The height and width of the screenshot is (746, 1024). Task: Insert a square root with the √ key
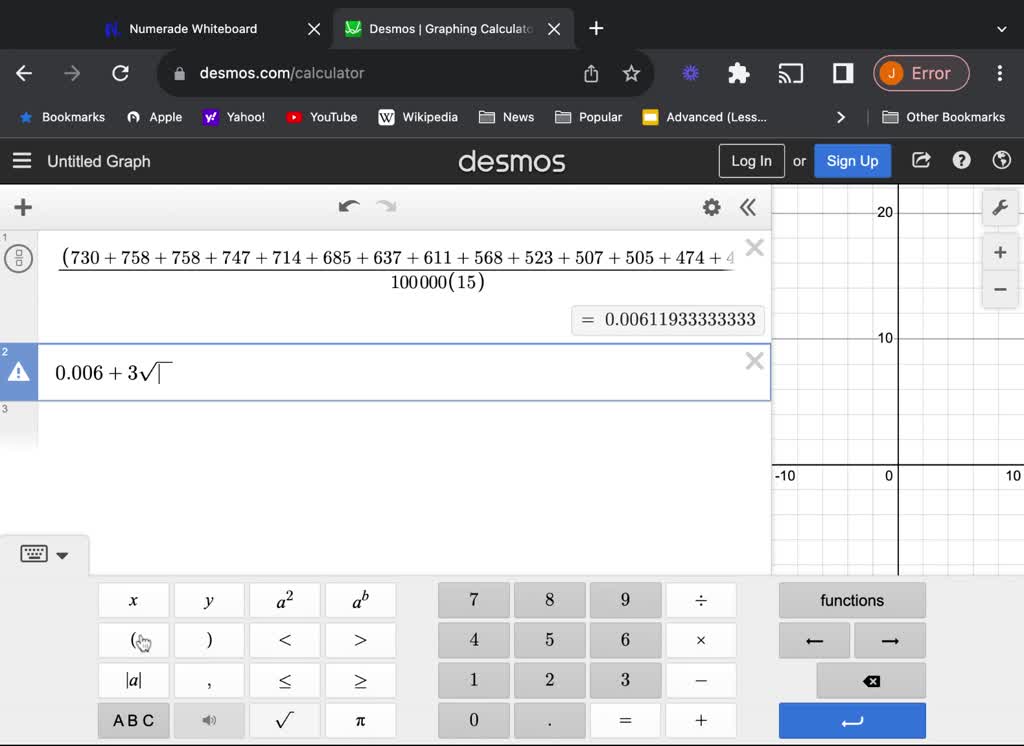click(x=285, y=721)
